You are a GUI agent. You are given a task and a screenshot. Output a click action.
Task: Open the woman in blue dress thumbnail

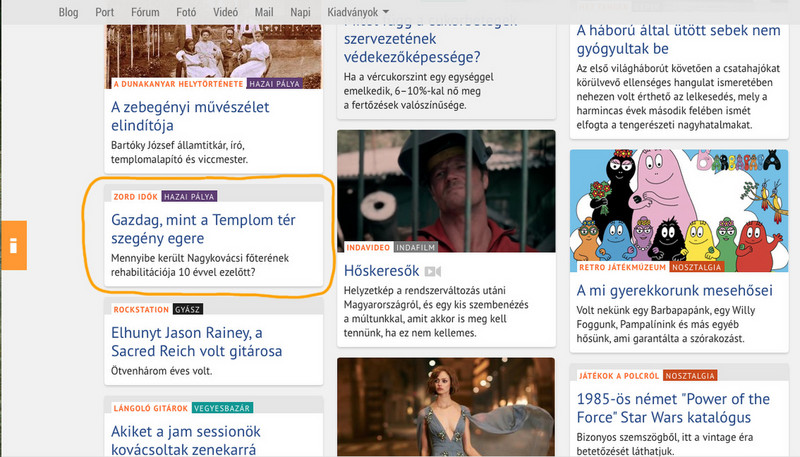[446, 407]
